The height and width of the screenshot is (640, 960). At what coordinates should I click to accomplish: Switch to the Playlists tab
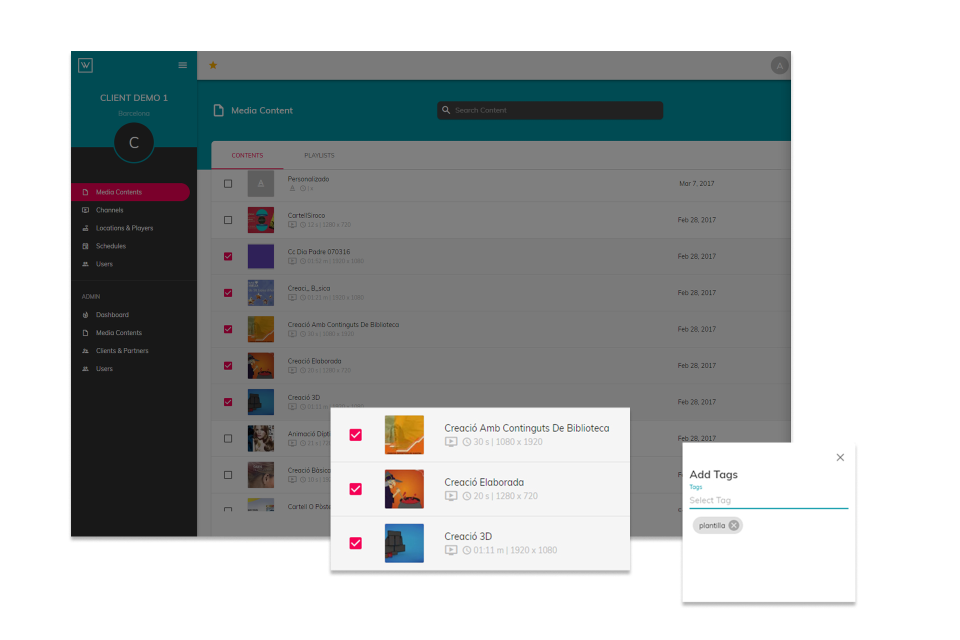320,156
